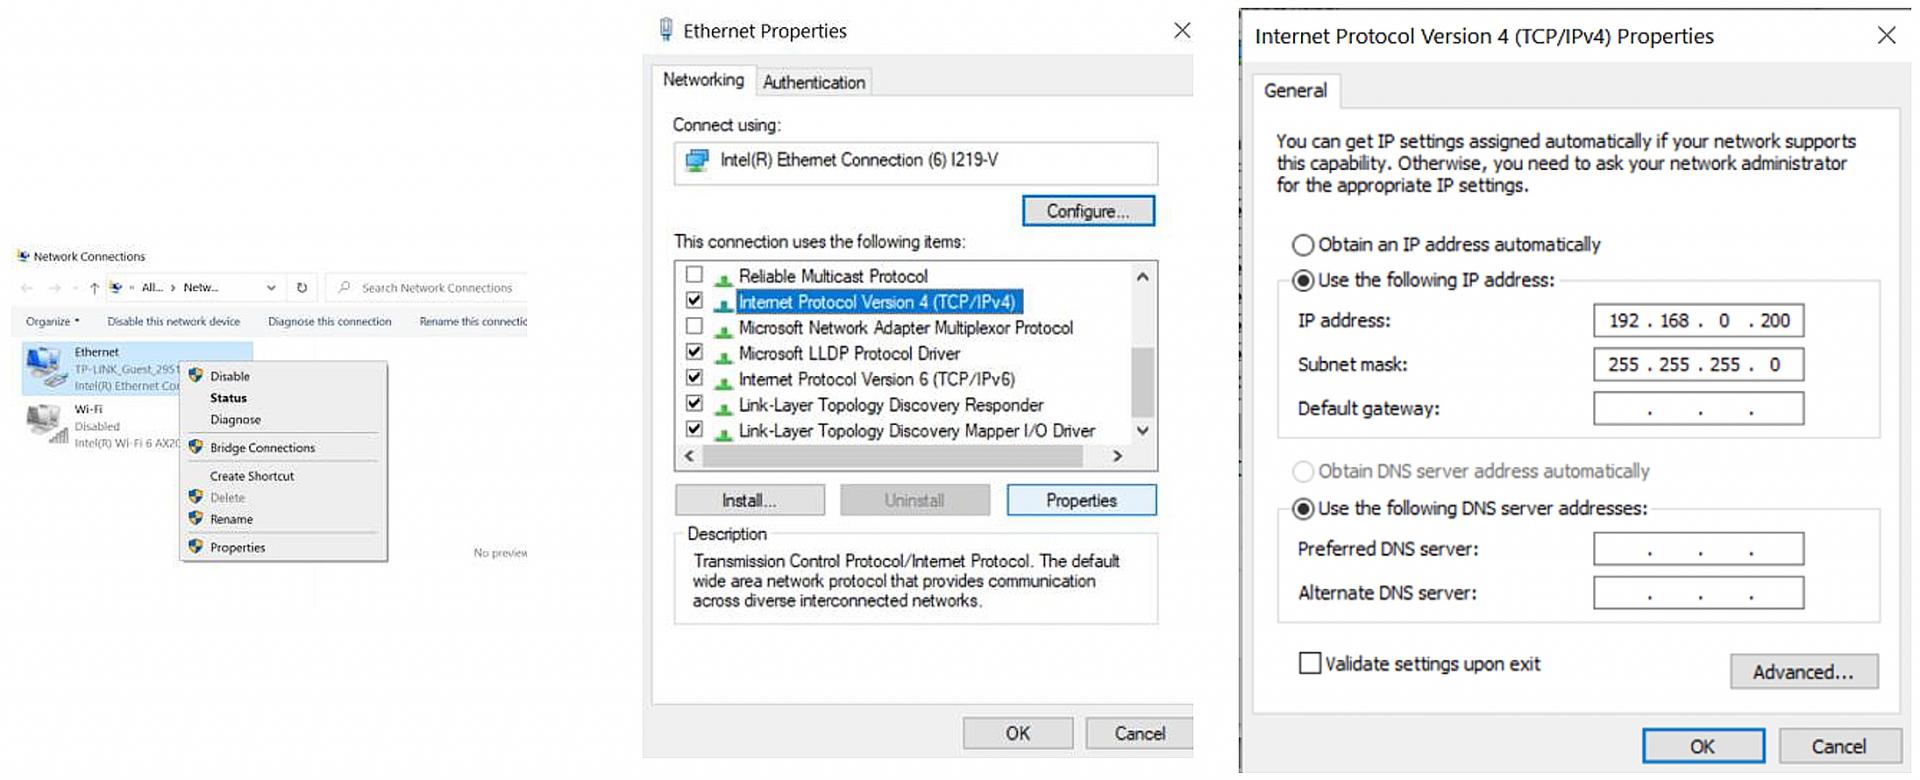Click the Intel Ethernet adapter icon in Connect using
Screen dimensions: 1920x780
pos(697,161)
